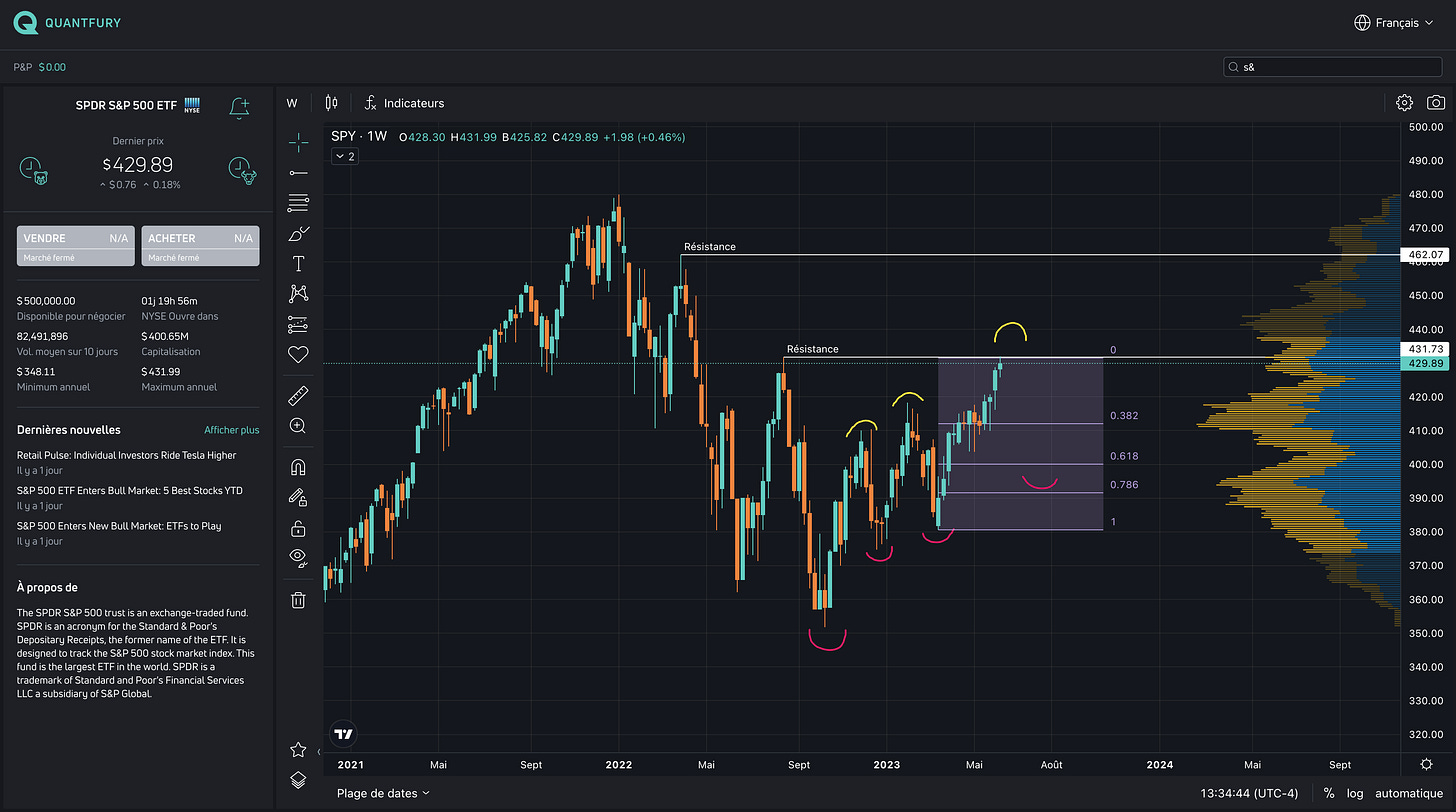Click the Quantfury logo
This screenshot has width=1456, height=812.
(69, 22)
